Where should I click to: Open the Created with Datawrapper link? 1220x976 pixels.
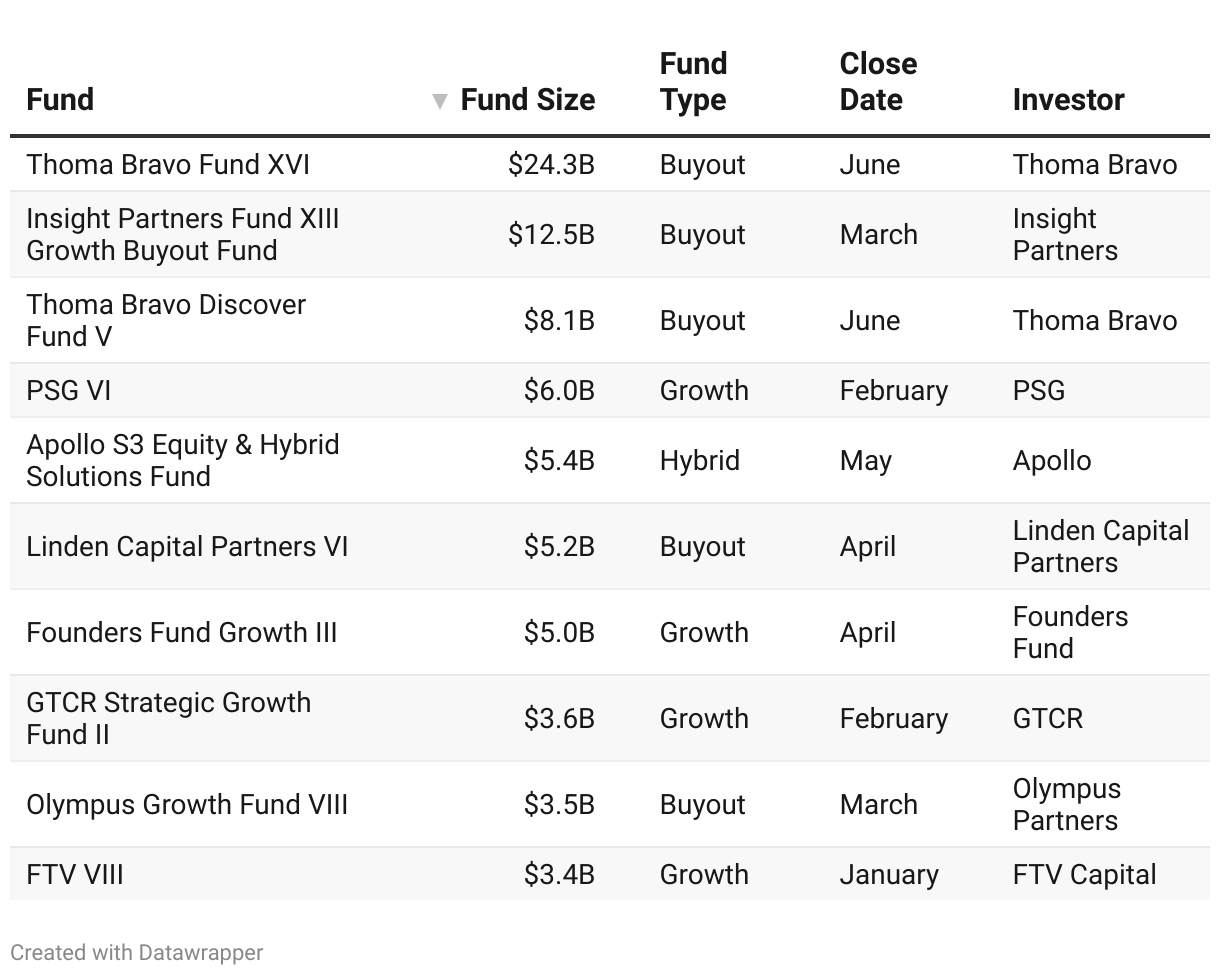click(137, 952)
